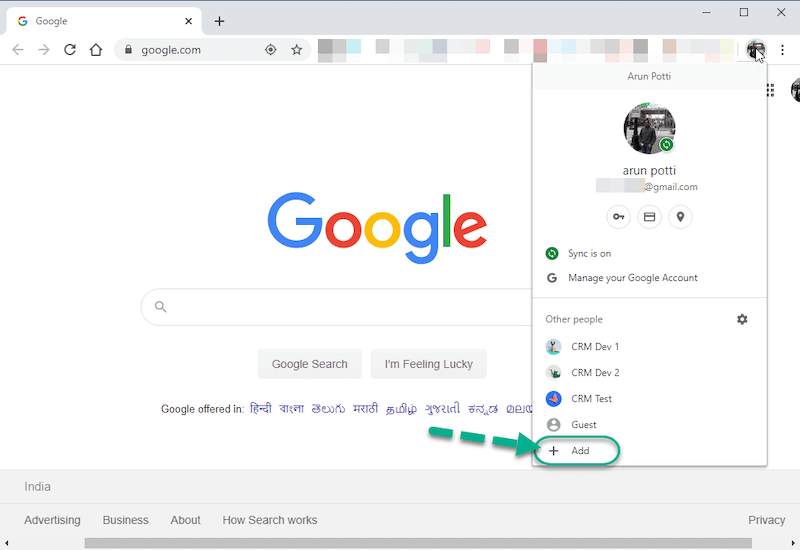This screenshot has height=550, width=800.
Task: Open the home page button
Action: pyautogui.click(x=96, y=49)
